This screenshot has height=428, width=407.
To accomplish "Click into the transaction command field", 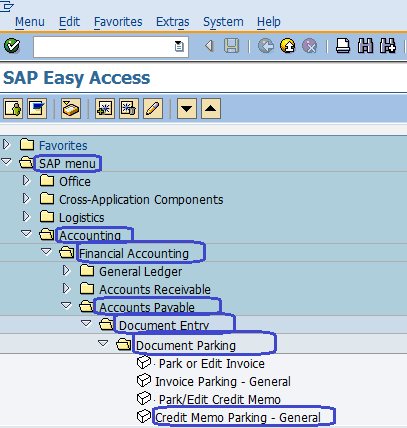I will [x=103, y=47].
